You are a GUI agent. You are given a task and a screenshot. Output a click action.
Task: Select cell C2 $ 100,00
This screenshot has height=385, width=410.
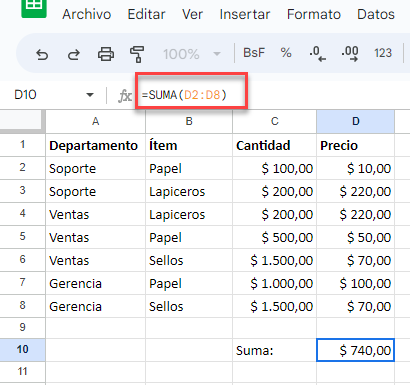tap(274, 168)
